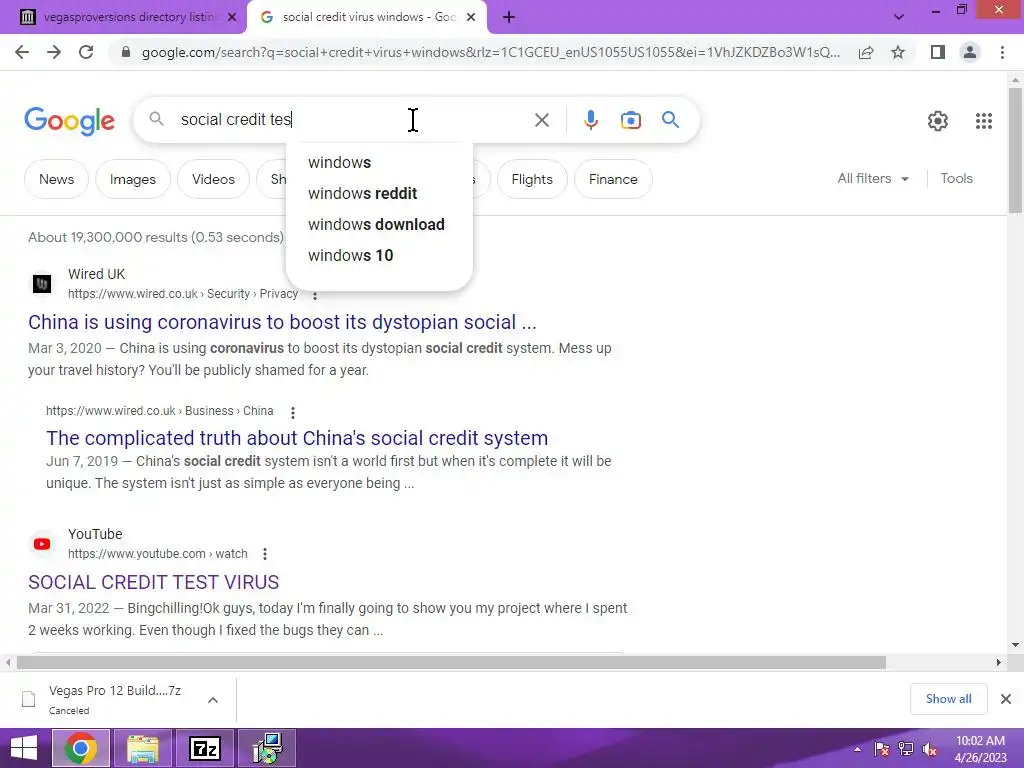The height and width of the screenshot is (768, 1024).
Task: Select the Images filter
Action: coord(133,180)
